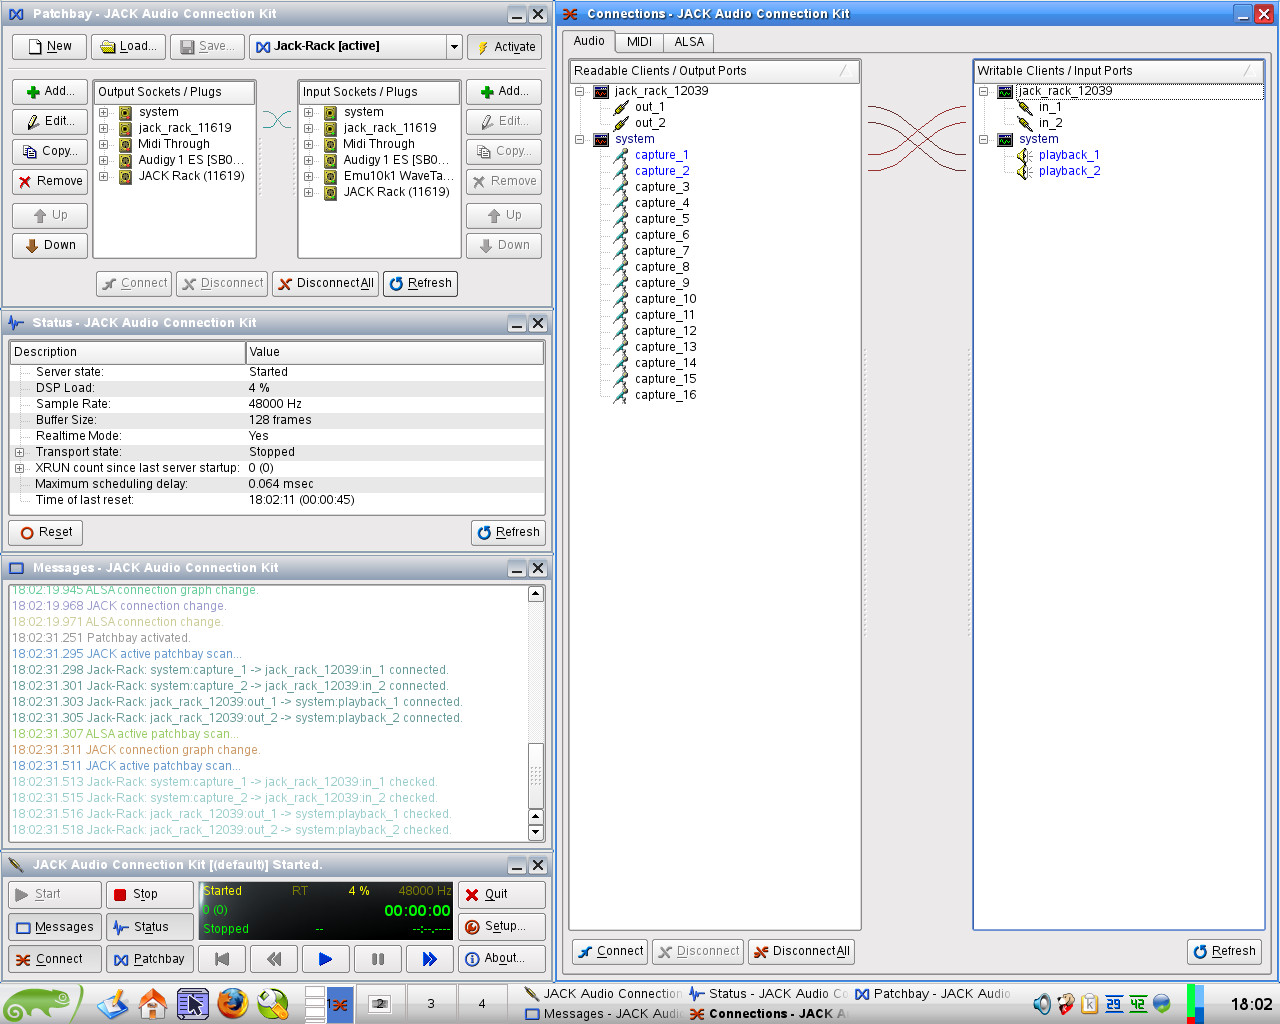Click the home folder taskbar icon

pos(153,1003)
